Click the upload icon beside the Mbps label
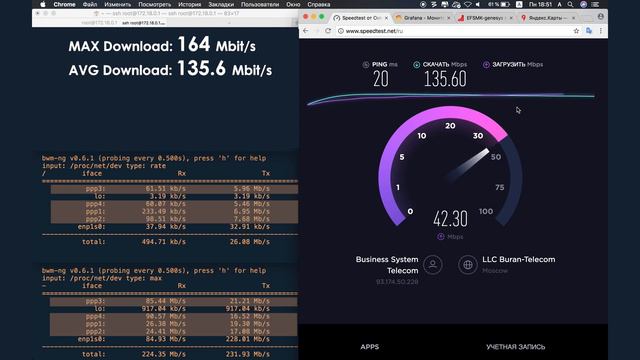Viewport: 640px width, 360px height. pyautogui.click(x=440, y=237)
